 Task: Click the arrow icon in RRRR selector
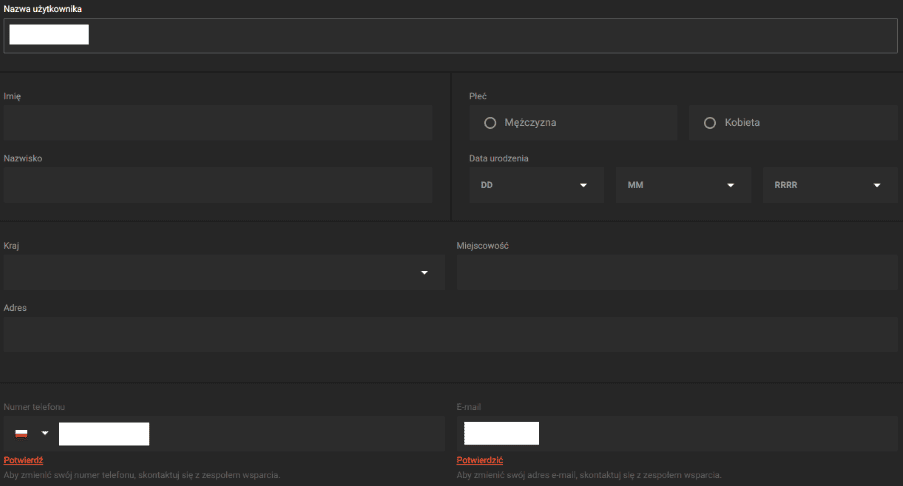pos(877,185)
